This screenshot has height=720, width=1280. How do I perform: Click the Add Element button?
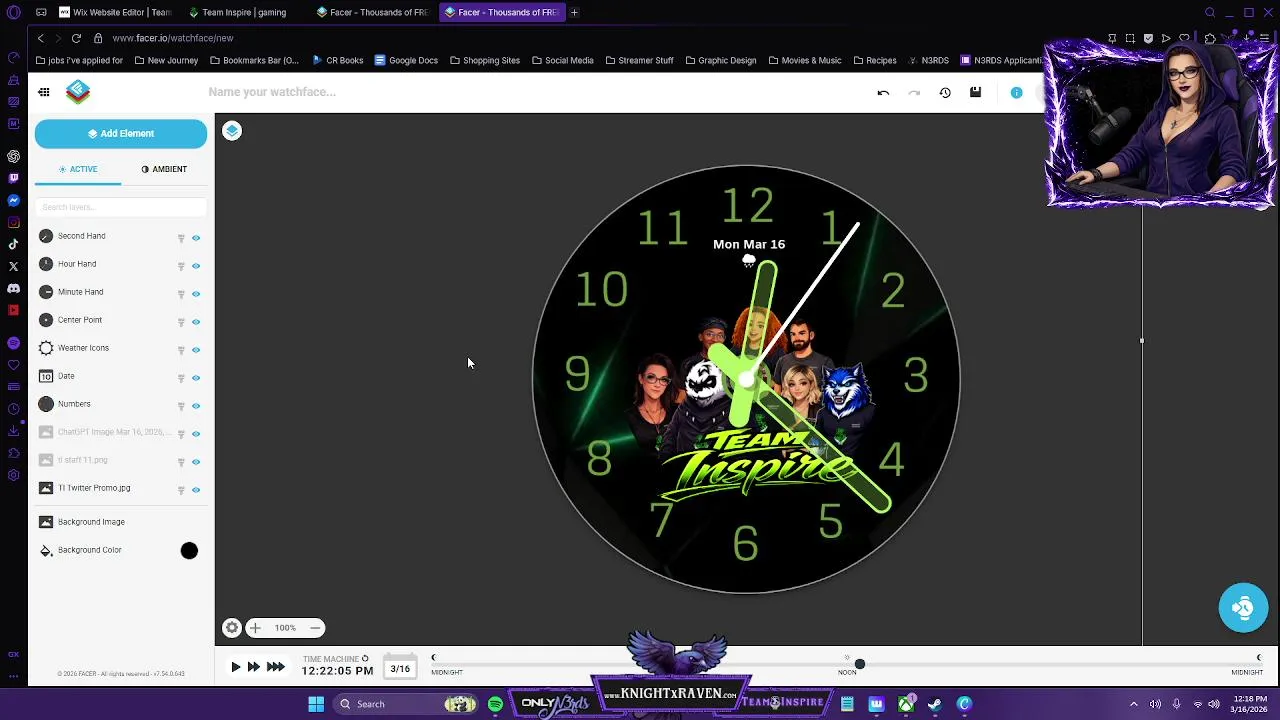[121, 133]
